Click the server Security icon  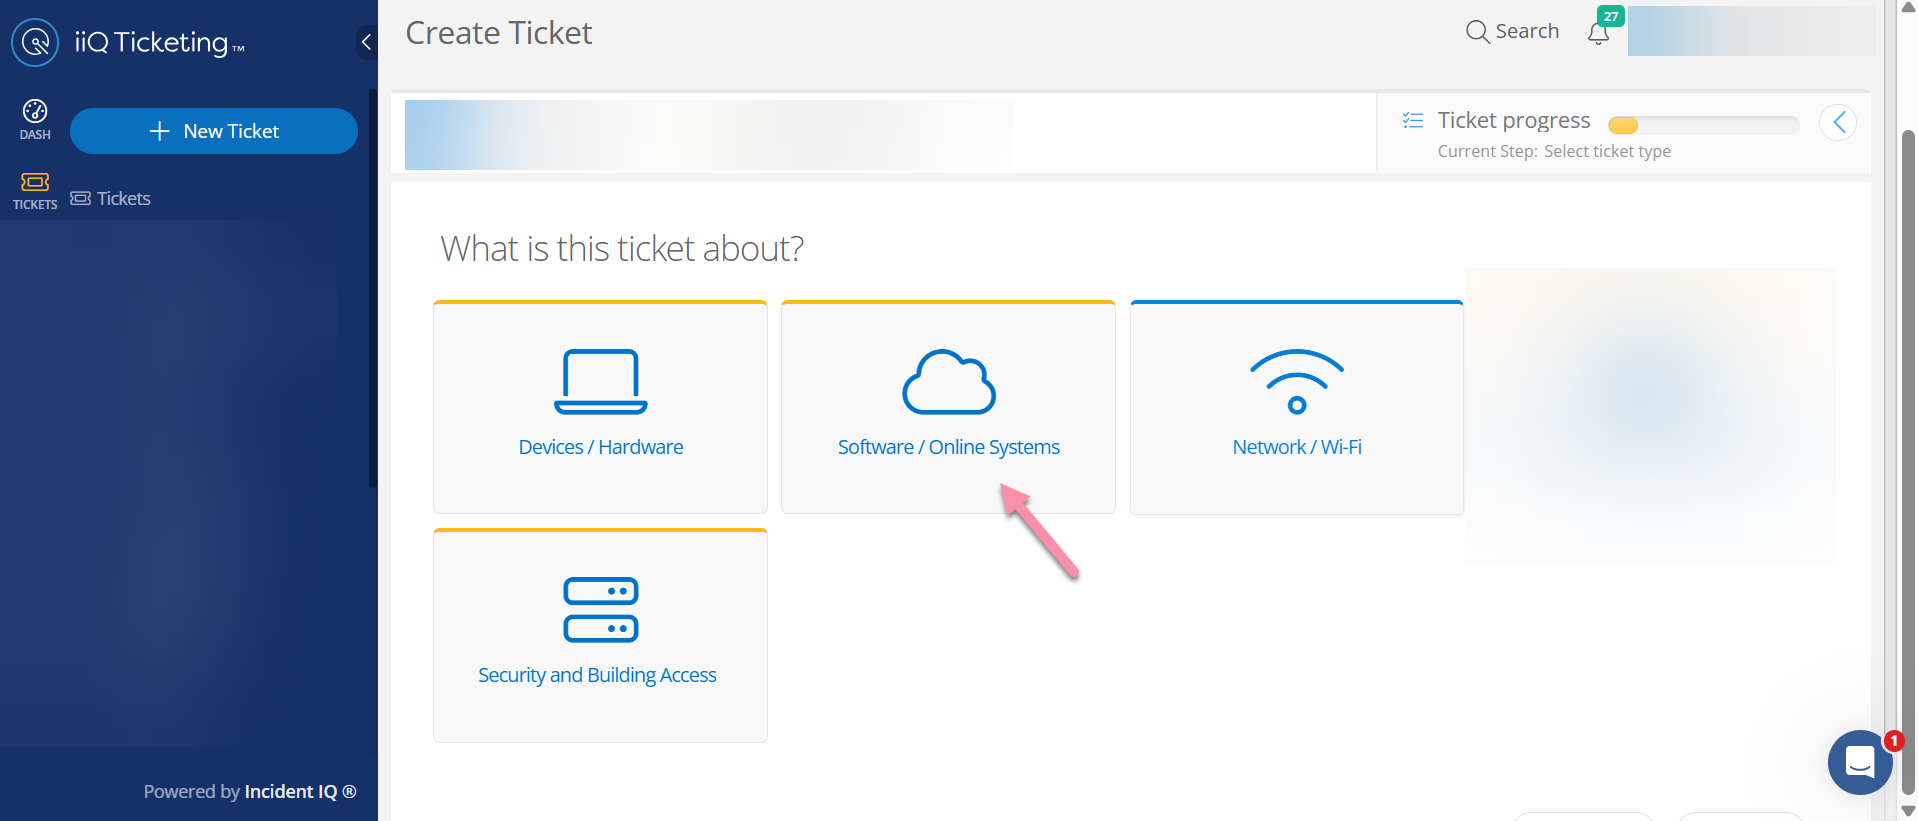pos(600,609)
